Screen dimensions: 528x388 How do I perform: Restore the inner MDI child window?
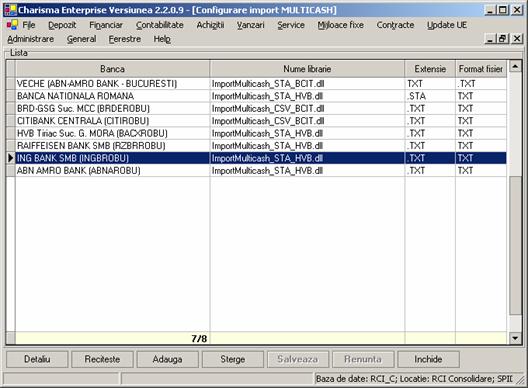502,39
